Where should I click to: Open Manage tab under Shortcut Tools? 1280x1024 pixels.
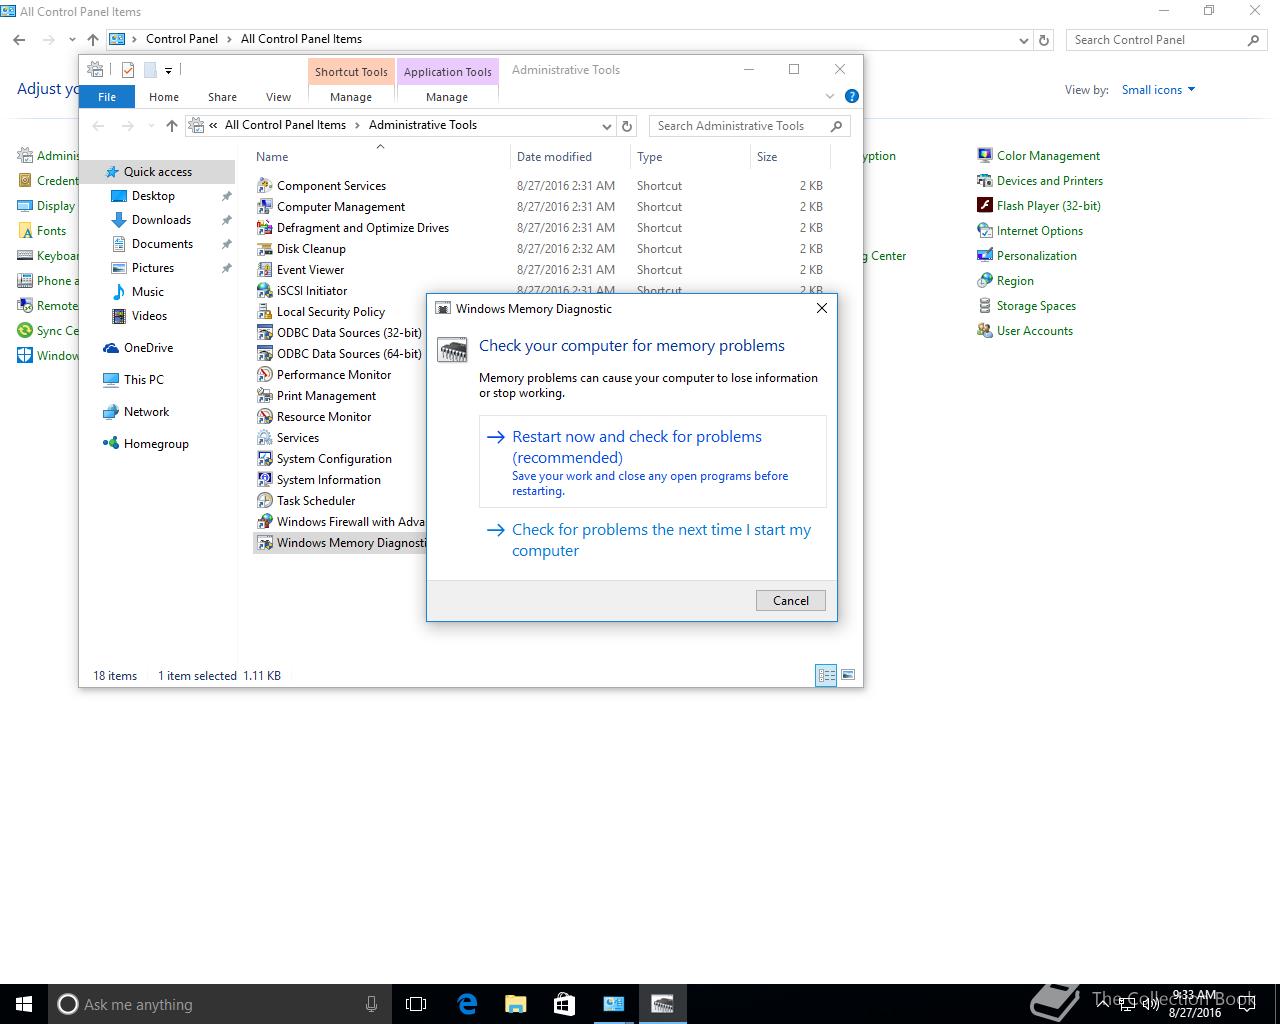[351, 97]
